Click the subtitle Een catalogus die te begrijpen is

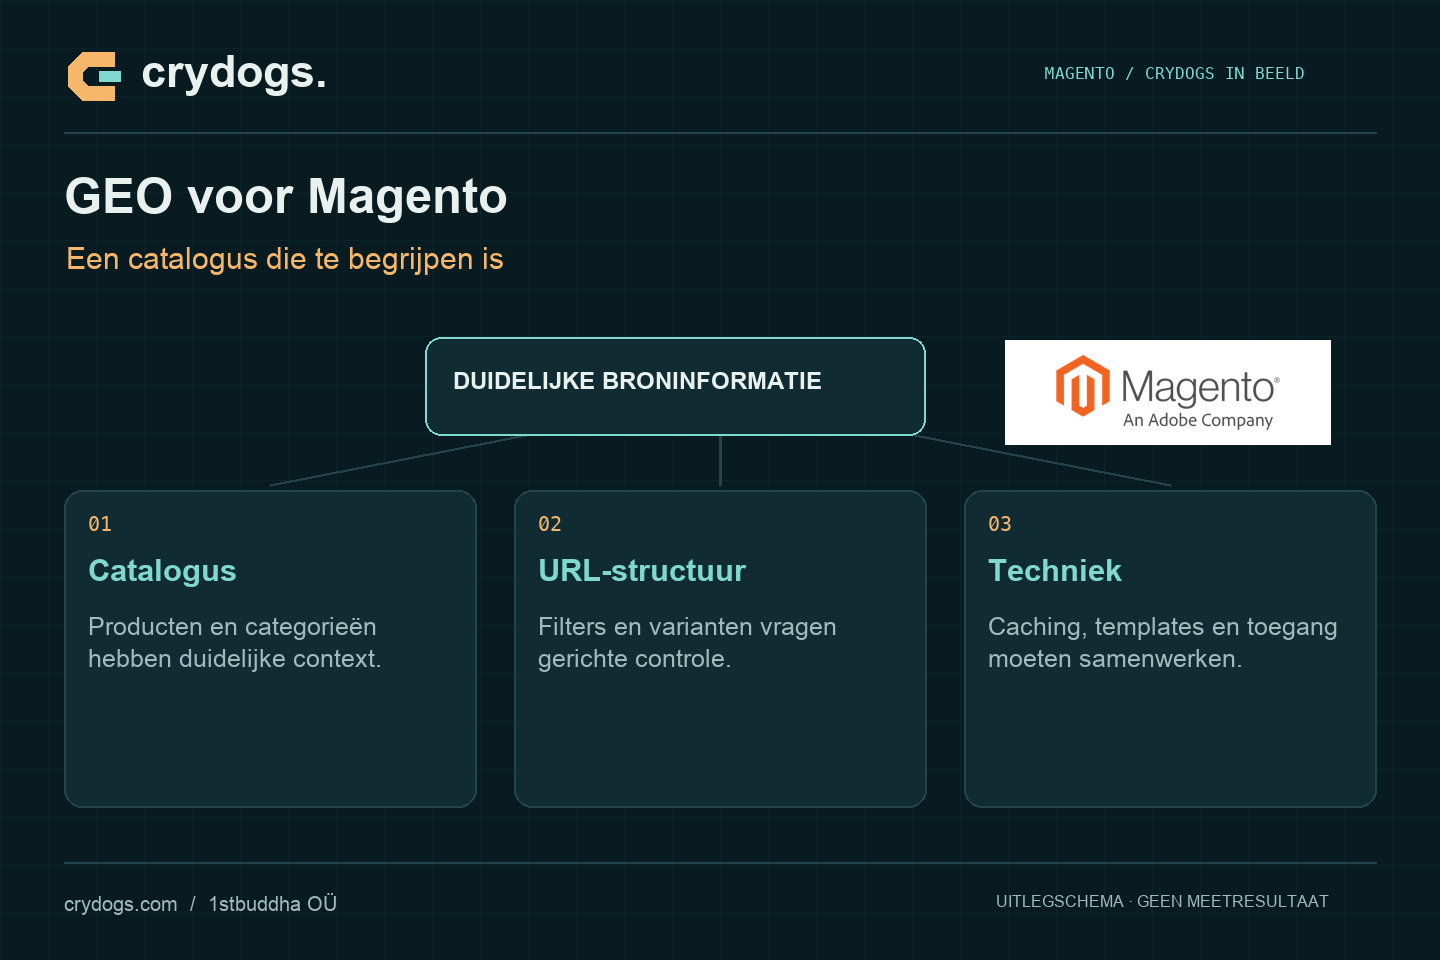coord(285,259)
